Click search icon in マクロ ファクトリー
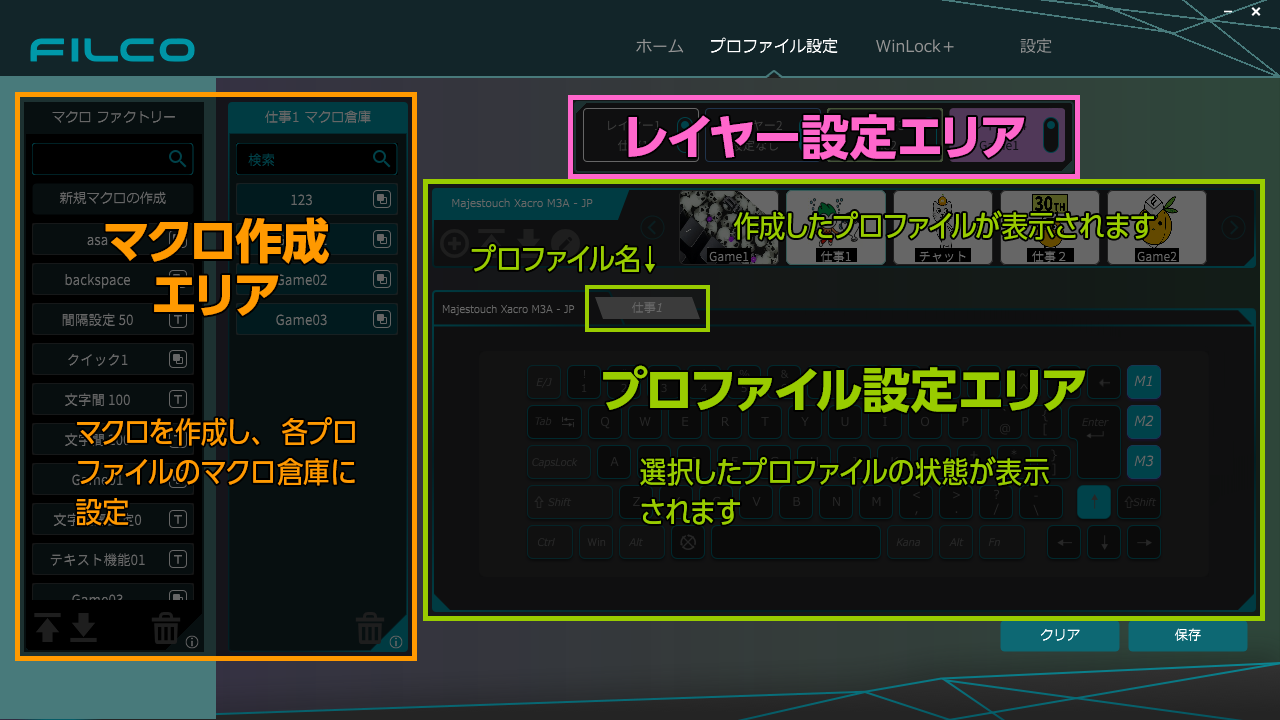The height and width of the screenshot is (720, 1280). [x=177, y=158]
